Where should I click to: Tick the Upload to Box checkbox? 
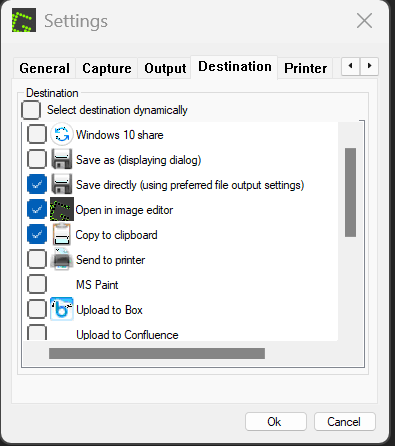[37, 309]
